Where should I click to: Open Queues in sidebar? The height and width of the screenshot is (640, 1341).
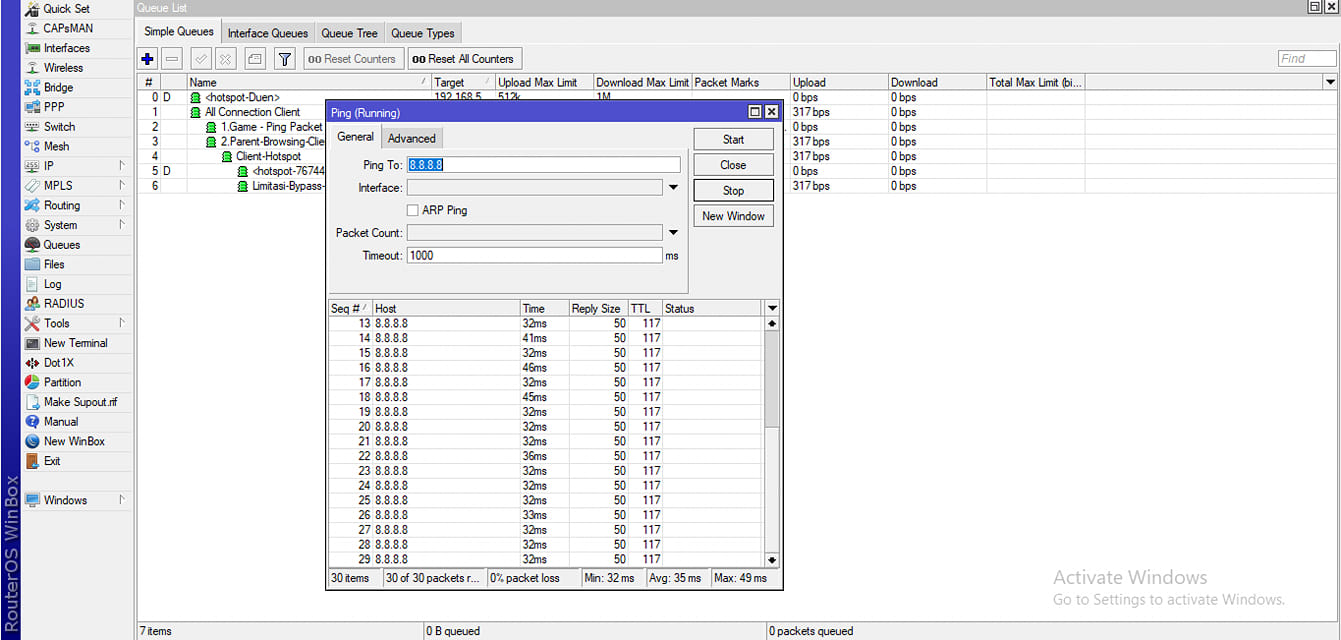coord(61,245)
